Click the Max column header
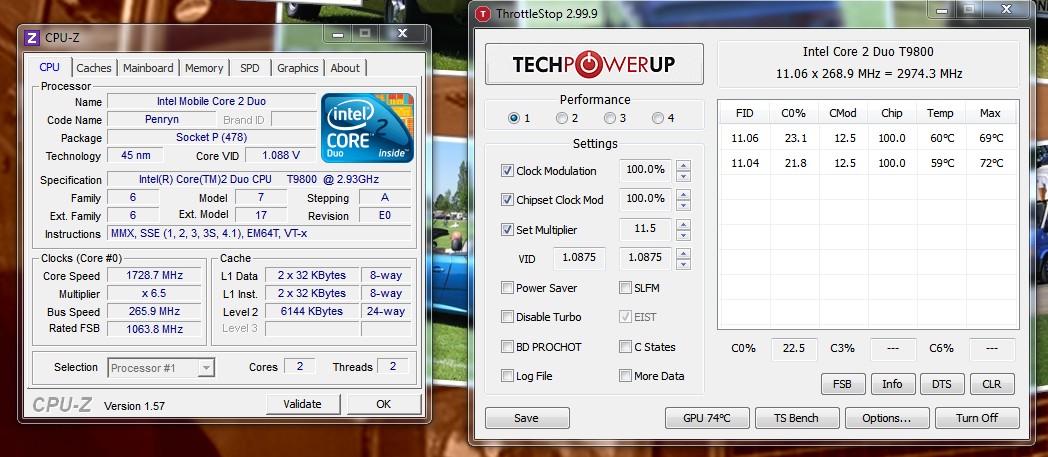Image resolution: width=1048 pixels, height=457 pixels. 991,113
